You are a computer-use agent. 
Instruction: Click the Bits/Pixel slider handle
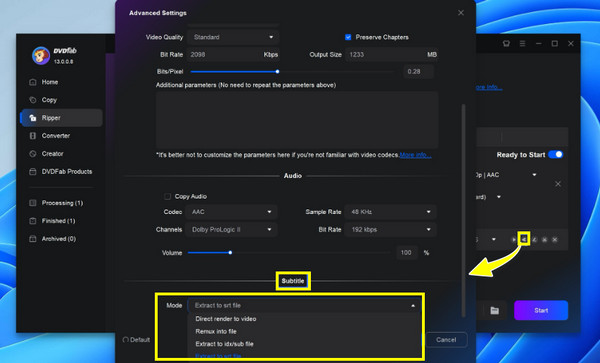pos(277,72)
